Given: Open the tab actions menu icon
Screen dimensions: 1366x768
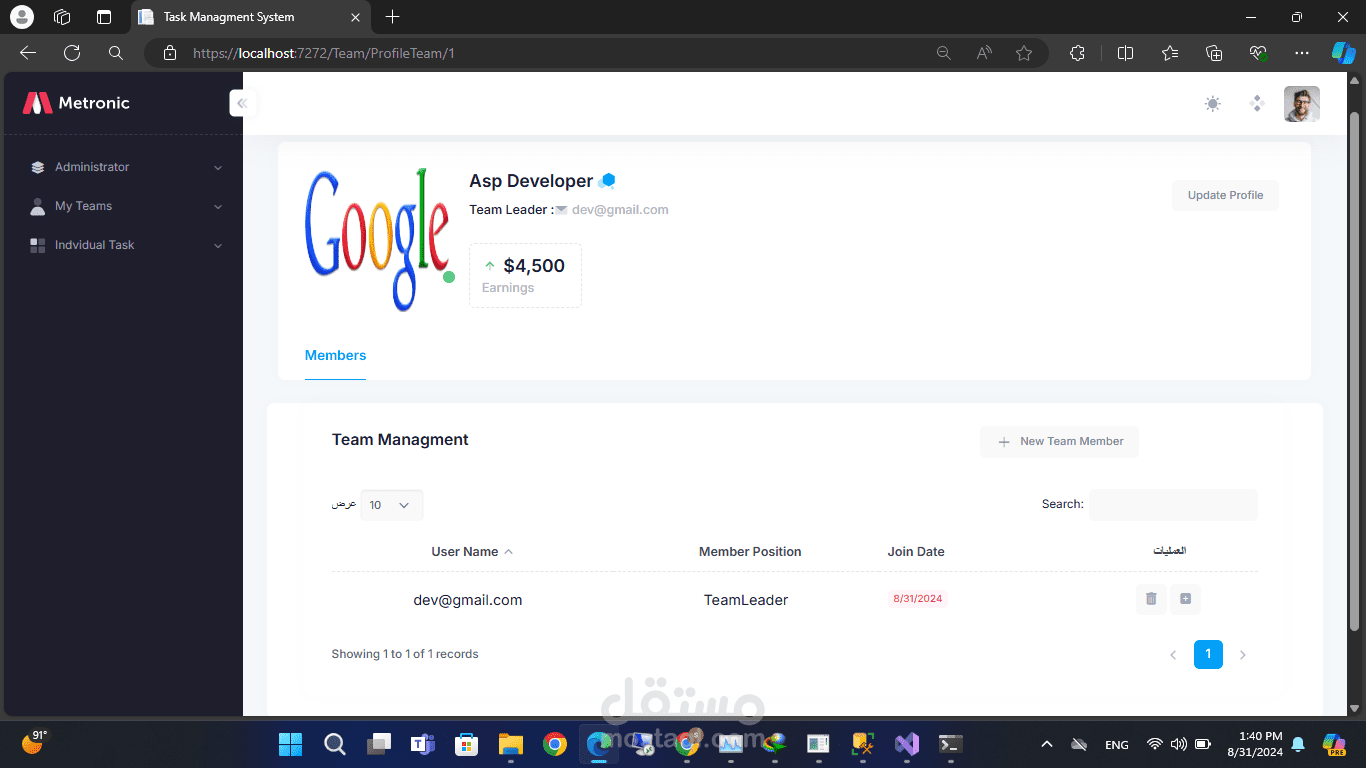Looking at the screenshot, I should (x=104, y=17).
